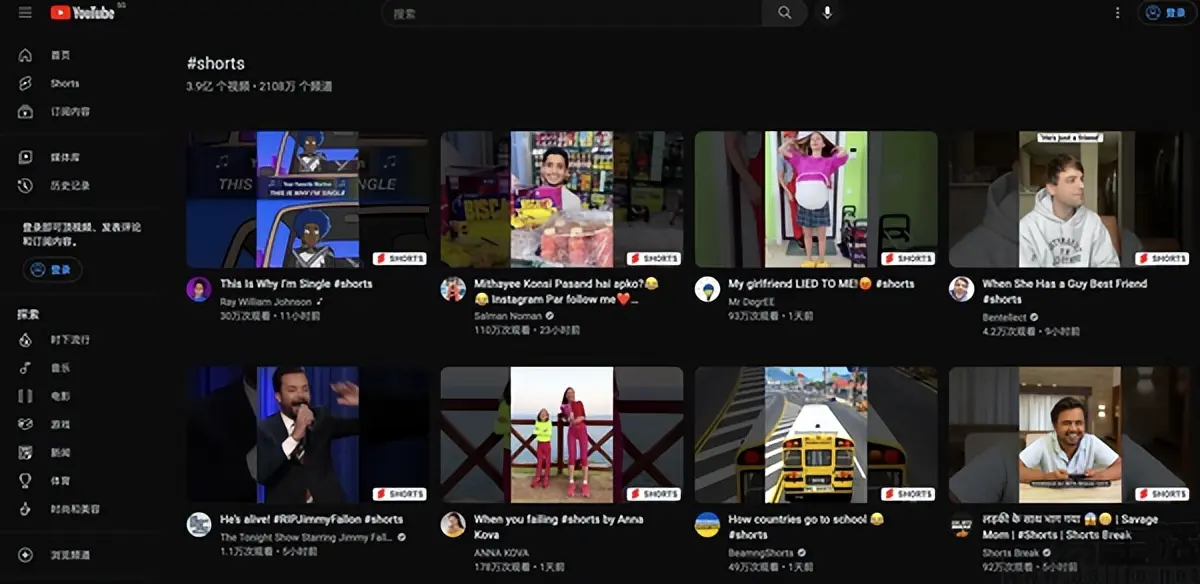Click the top-right sign-in button

tap(1166, 13)
